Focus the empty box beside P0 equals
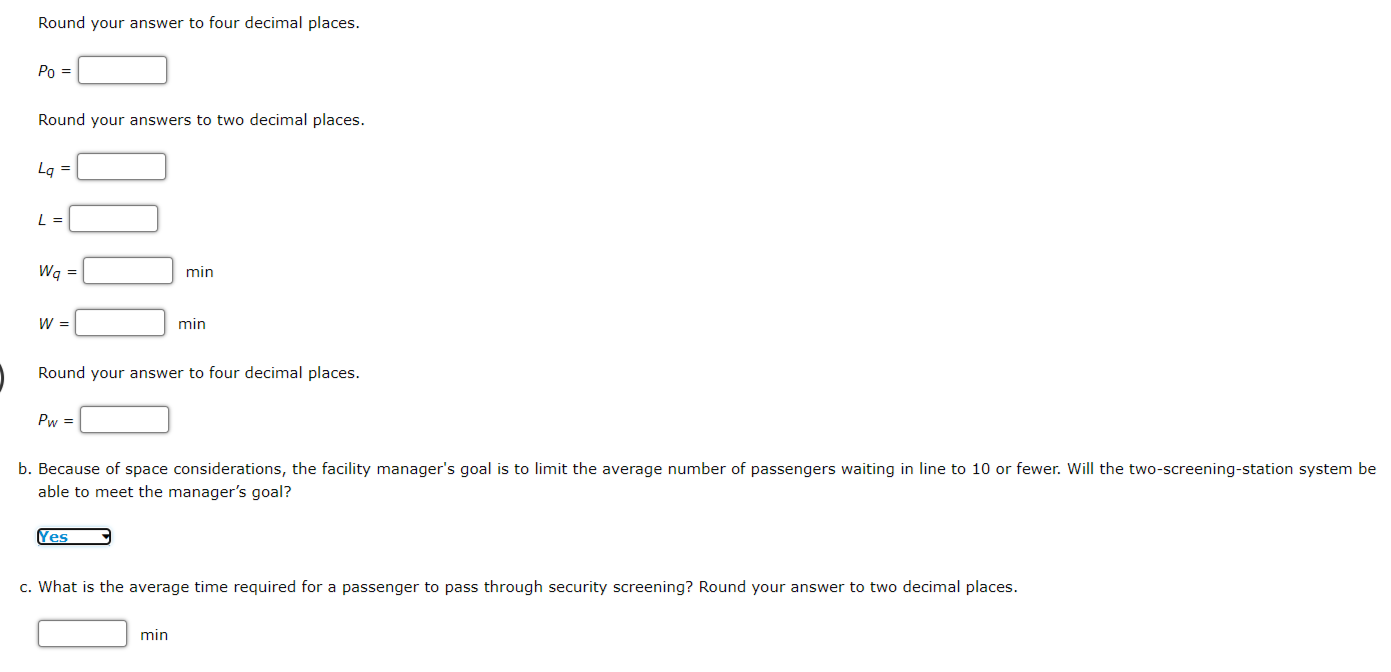Image resolution: width=1391 pixels, height=672 pixels. (x=121, y=69)
